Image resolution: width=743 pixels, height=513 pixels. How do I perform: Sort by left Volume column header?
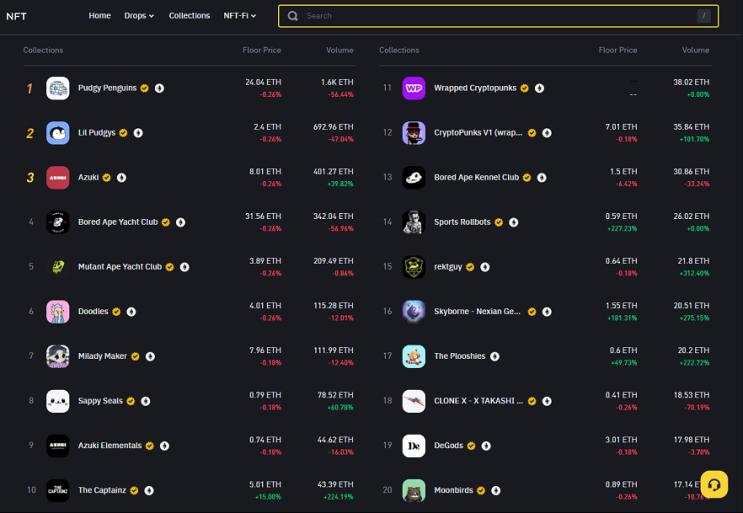point(339,50)
